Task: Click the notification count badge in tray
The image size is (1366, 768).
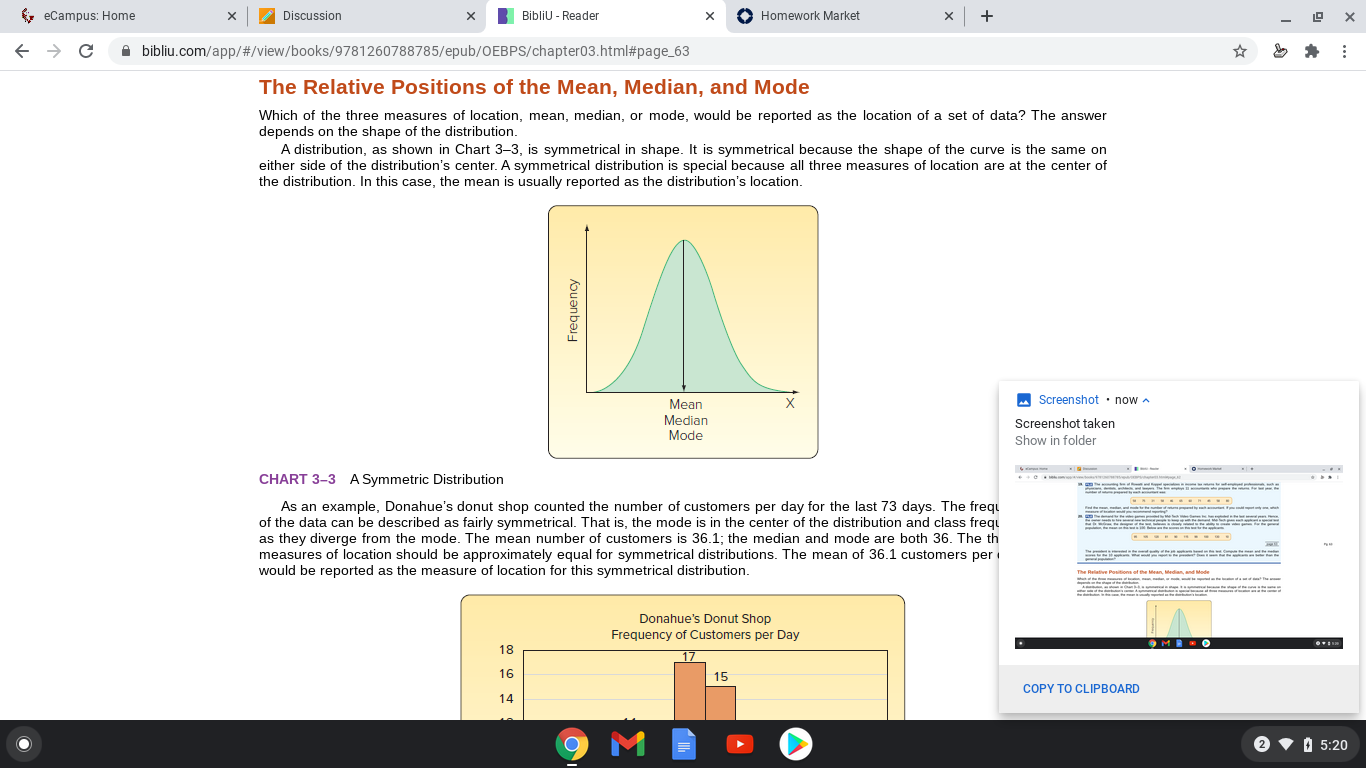Action: (x=1262, y=744)
